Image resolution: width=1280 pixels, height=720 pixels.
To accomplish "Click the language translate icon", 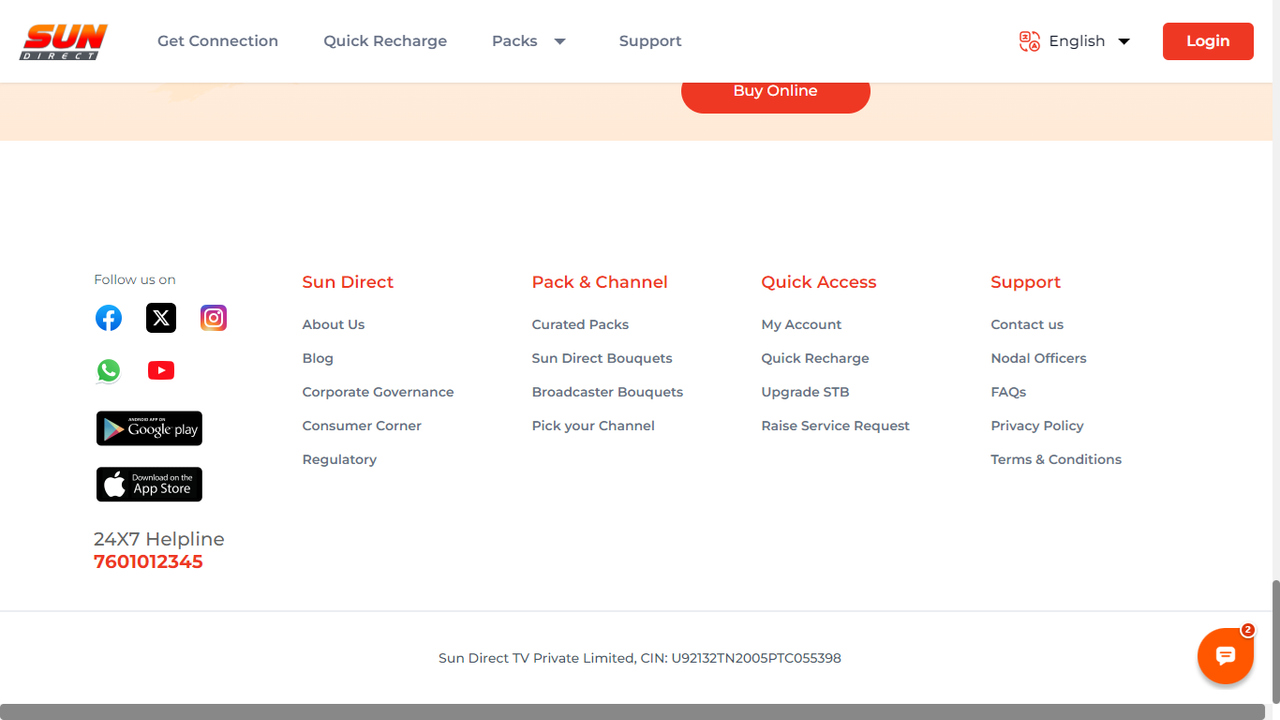I will click(x=1030, y=41).
